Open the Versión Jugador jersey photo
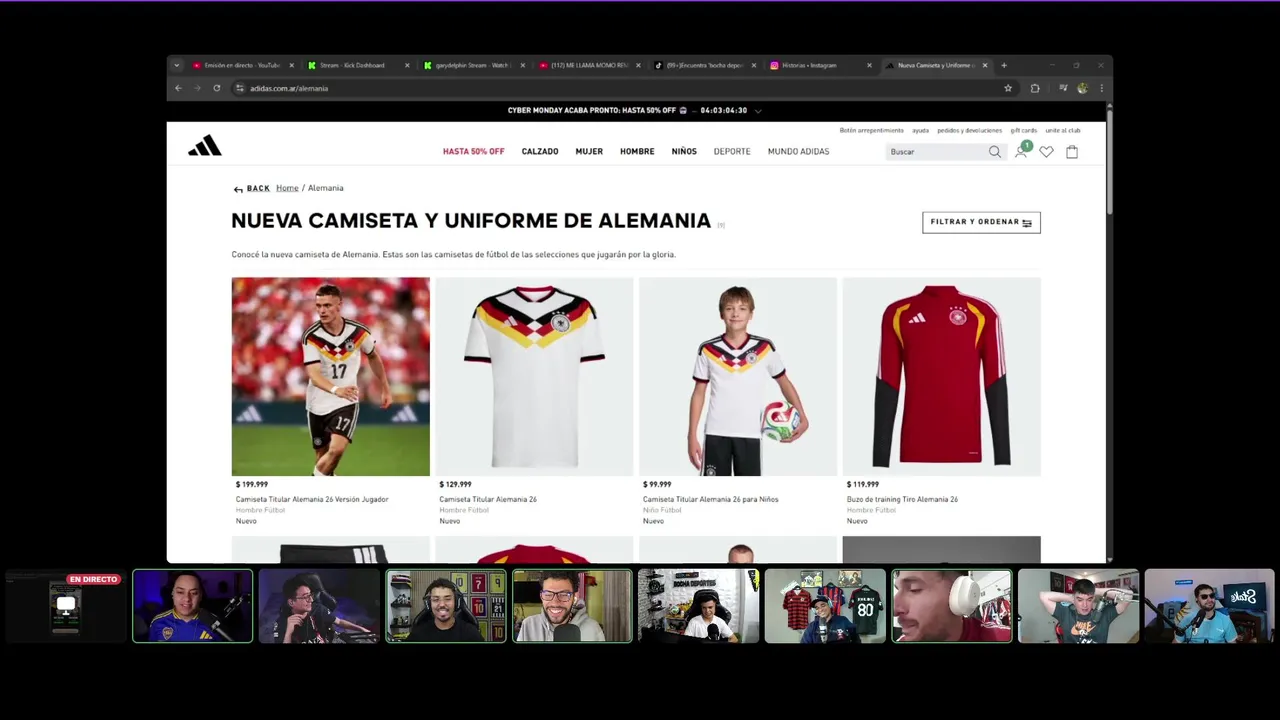The height and width of the screenshot is (720, 1280). click(331, 377)
